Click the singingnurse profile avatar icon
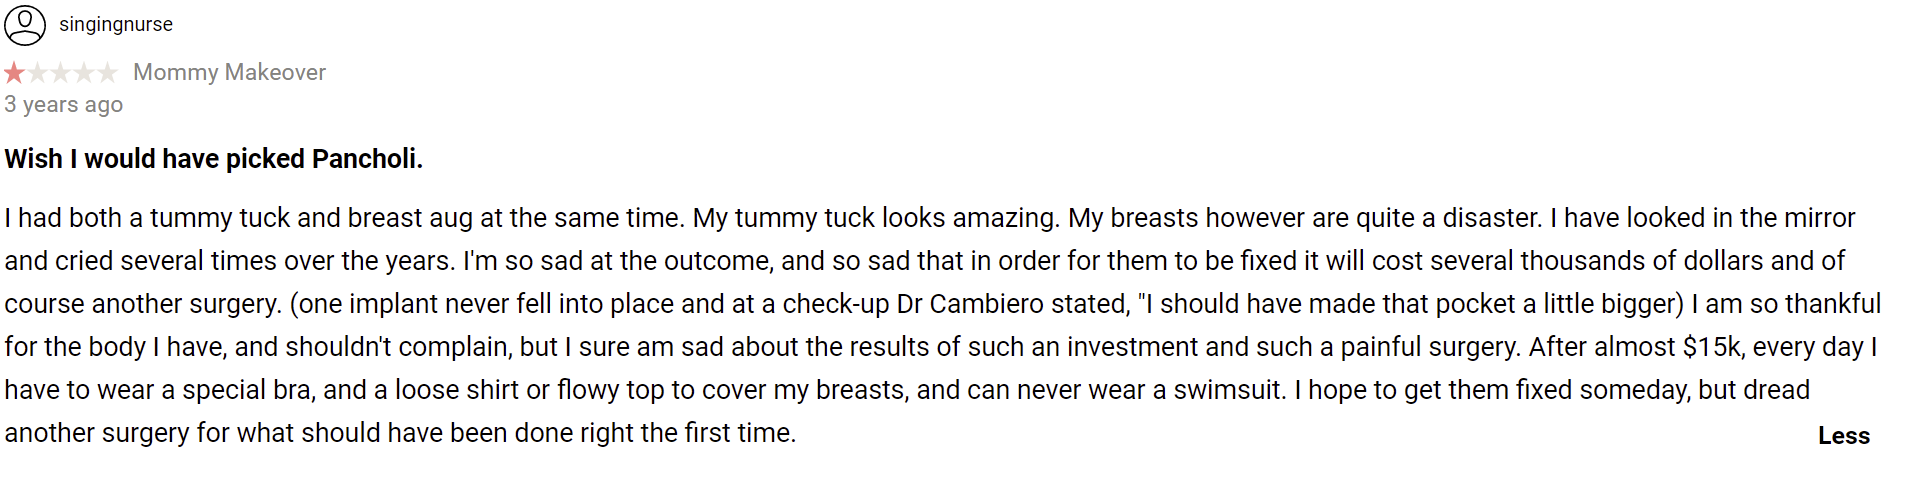The width and height of the screenshot is (1921, 496). click(25, 25)
